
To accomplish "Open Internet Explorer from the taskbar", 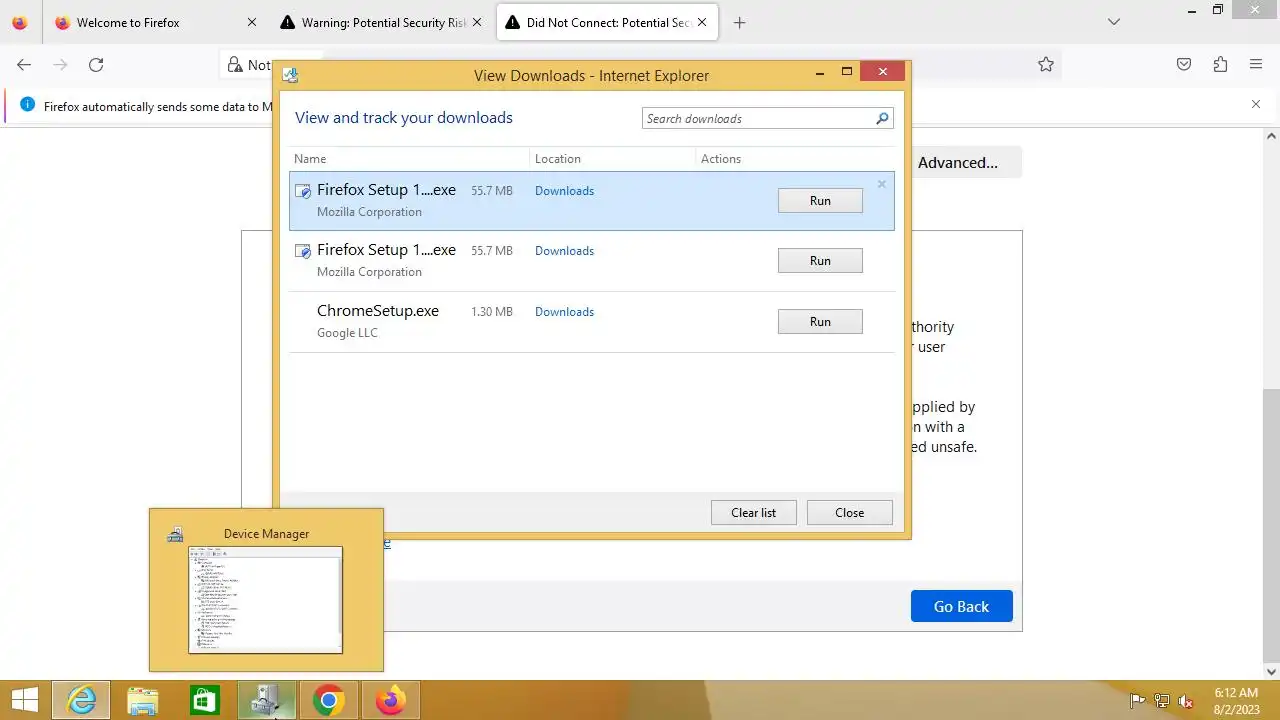I will tap(81, 701).
